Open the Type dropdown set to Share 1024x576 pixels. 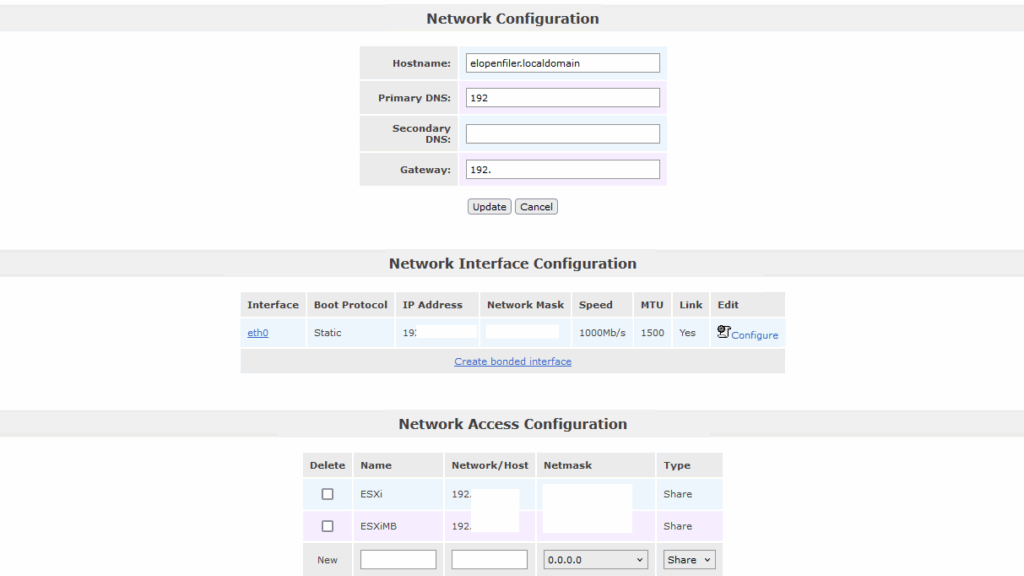pos(689,560)
